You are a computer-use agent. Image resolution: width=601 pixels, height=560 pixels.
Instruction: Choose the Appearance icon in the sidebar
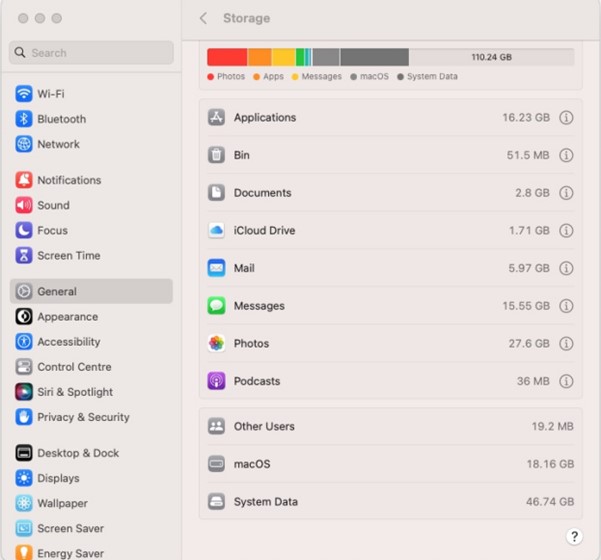point(24,317)
